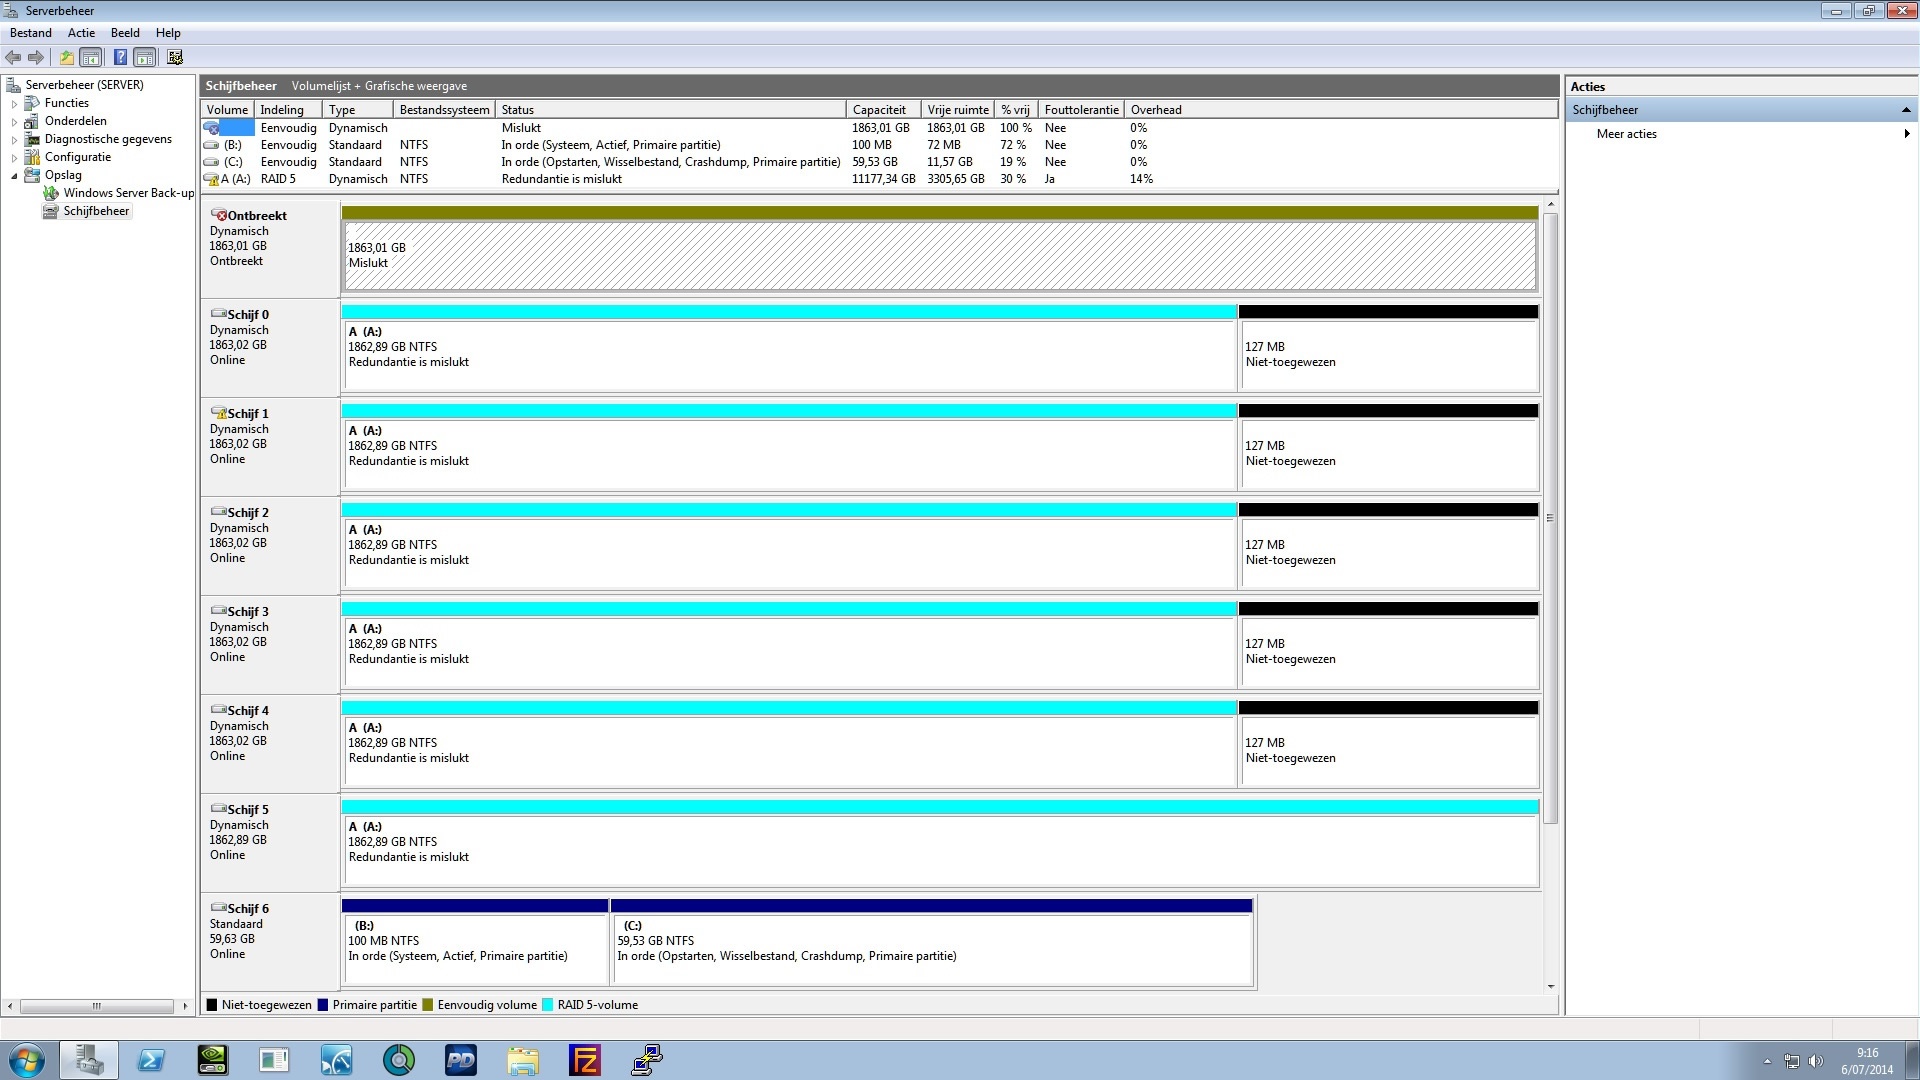Click the Help question mark toolbar icon
The width and height of the screenshot is (1920, 1080).
point(120,57)
